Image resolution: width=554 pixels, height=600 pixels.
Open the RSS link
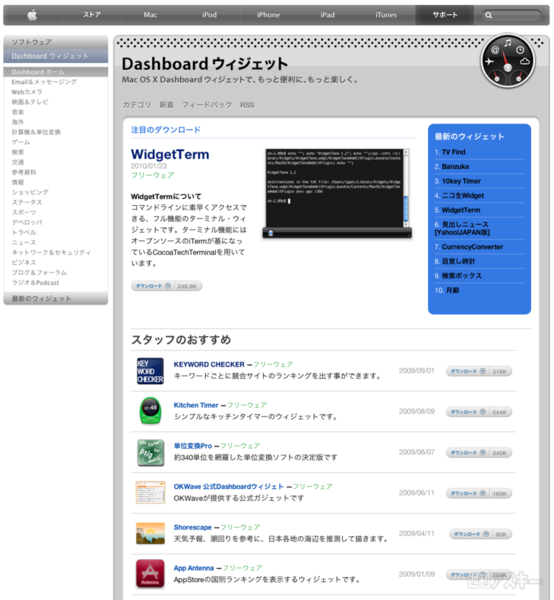(x=247, y=105)
